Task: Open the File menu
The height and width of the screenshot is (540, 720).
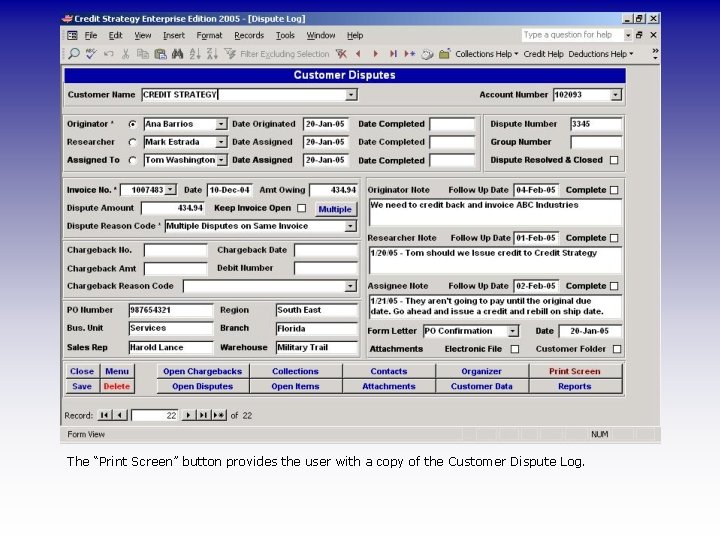Action: (x=91, y=35)
